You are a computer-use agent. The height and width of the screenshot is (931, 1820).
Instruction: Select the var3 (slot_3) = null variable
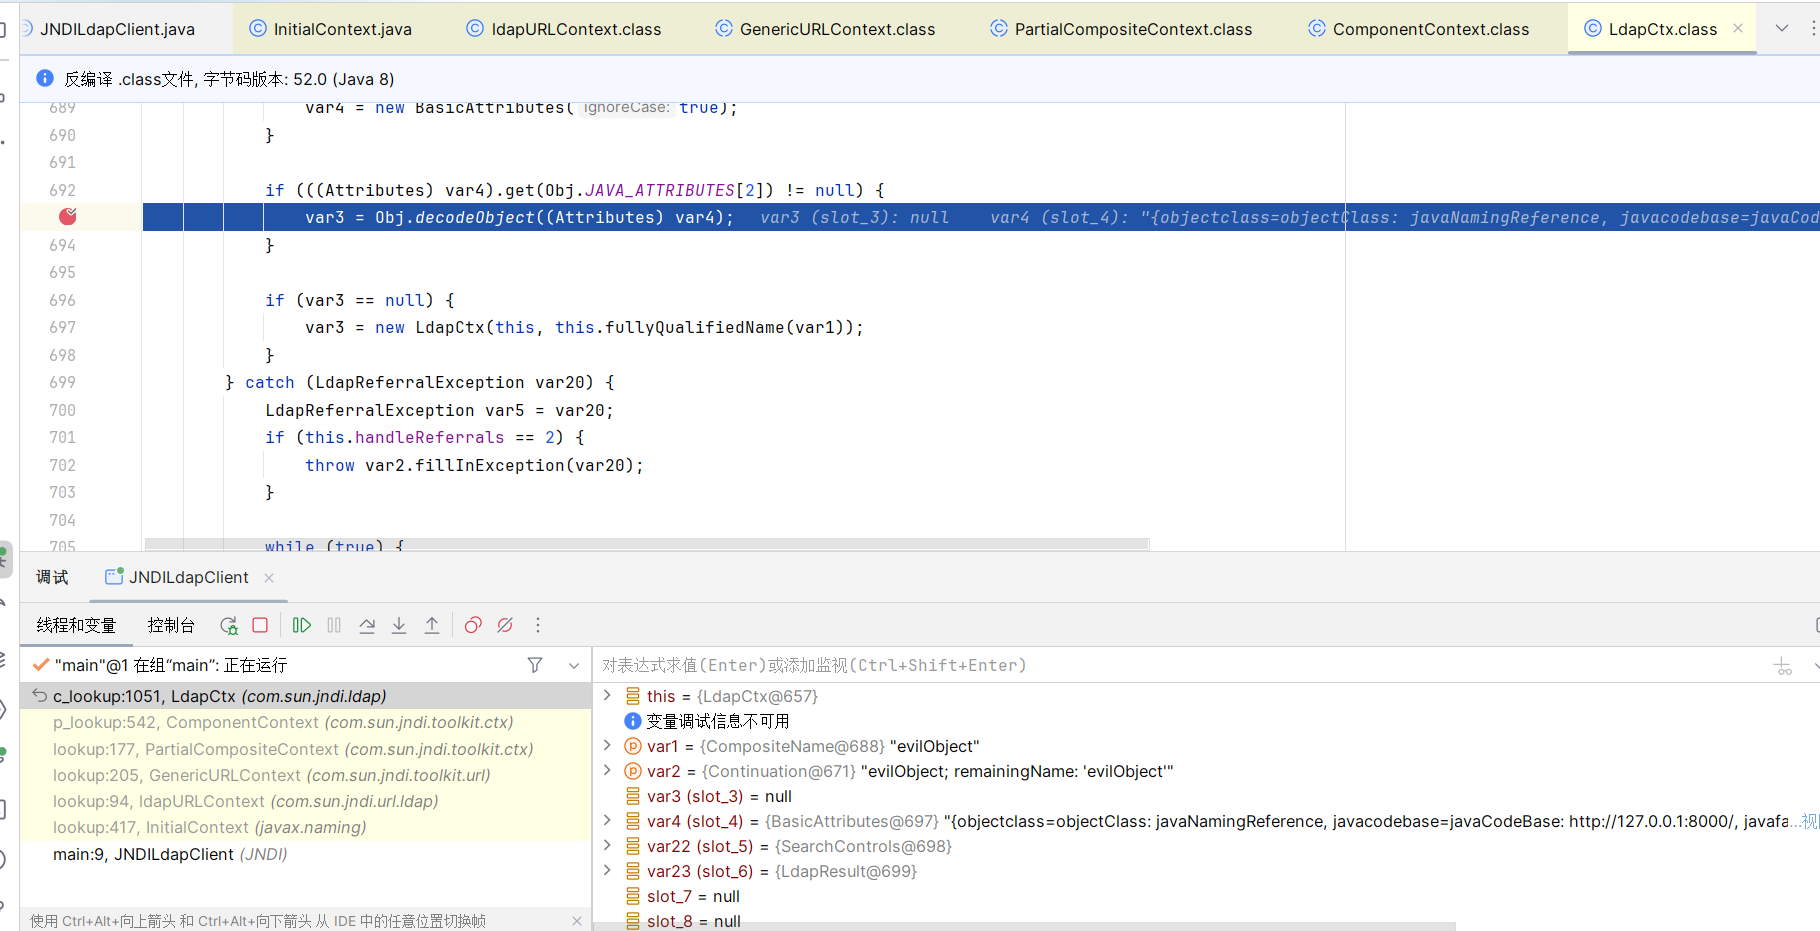(x=719, y=796)
